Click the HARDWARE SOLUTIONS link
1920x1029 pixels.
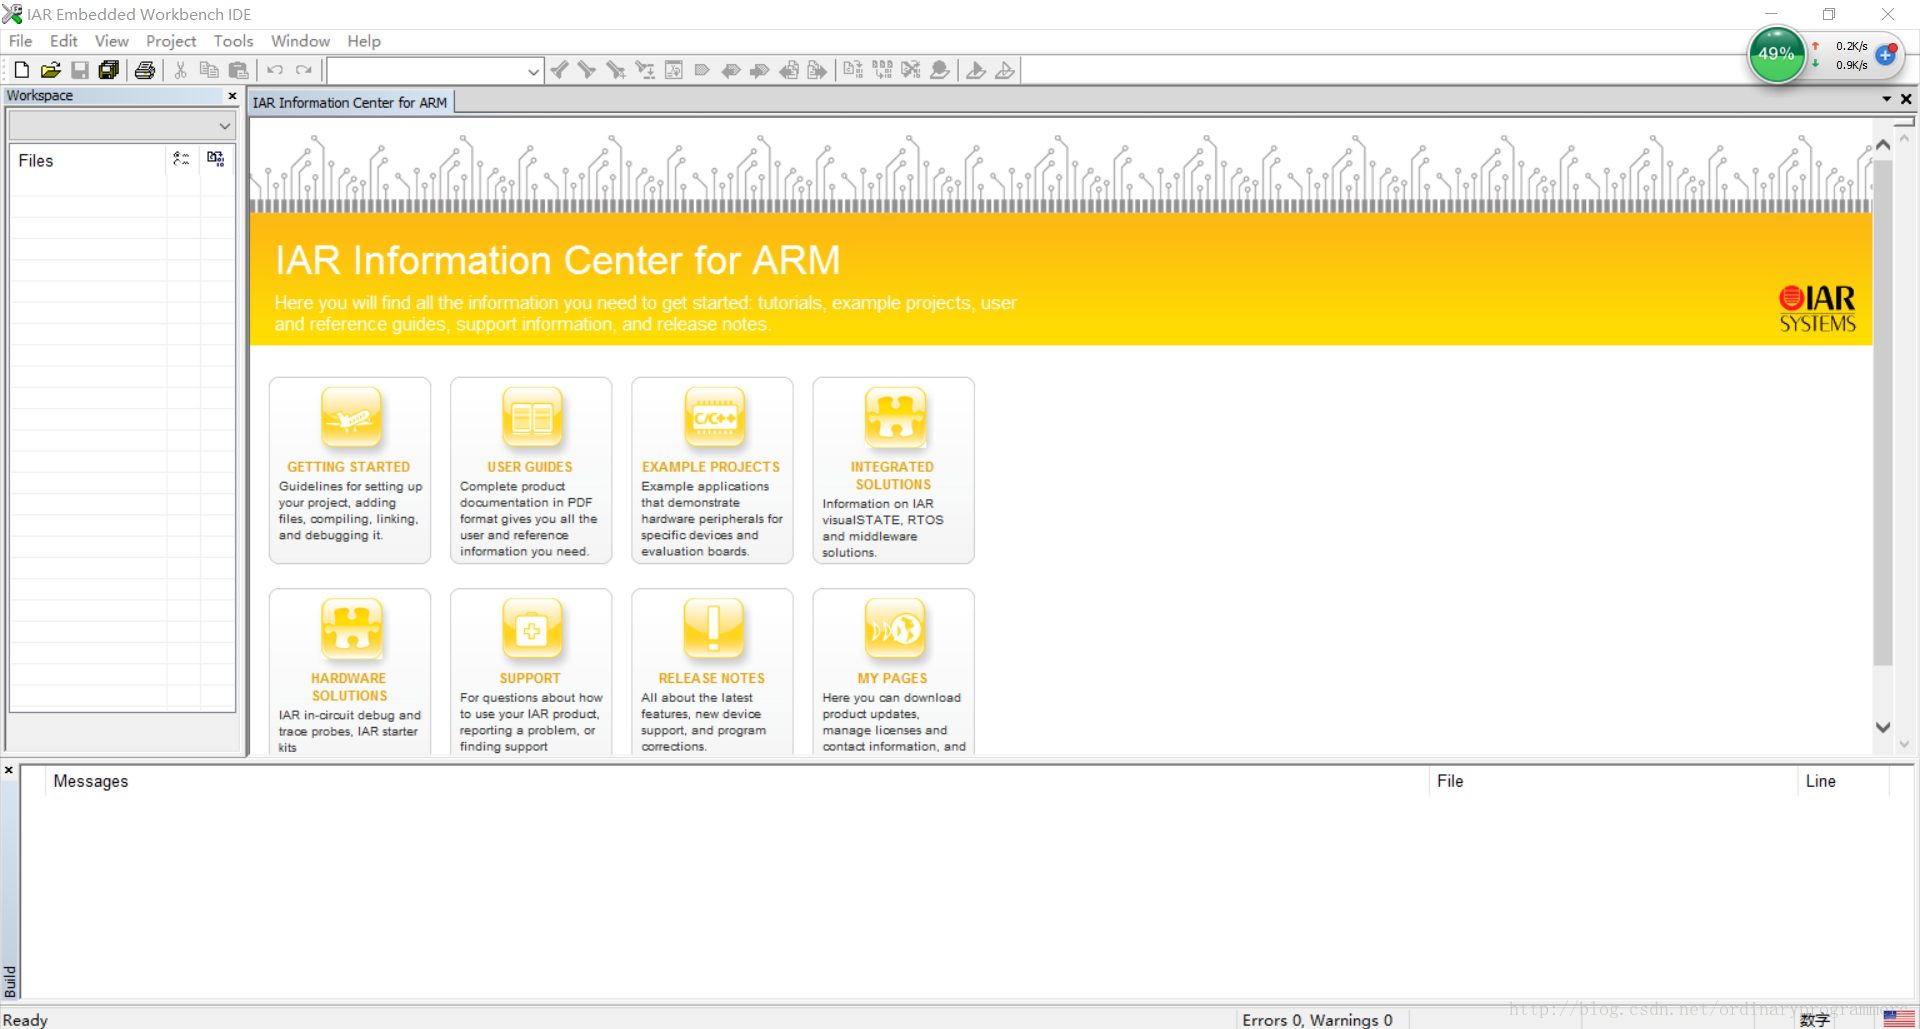point(349,687)
